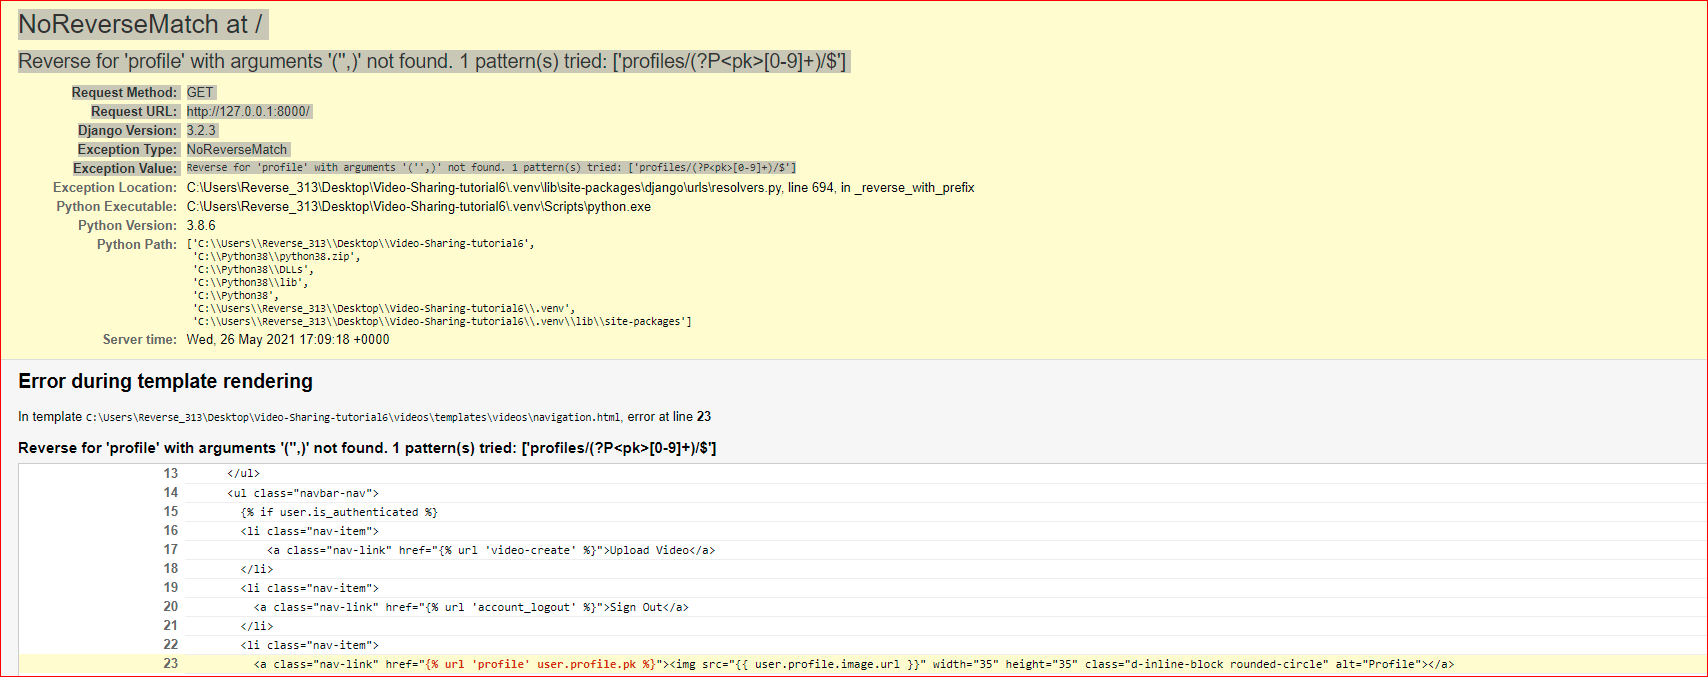Click the bold Reverse for 'profile' message above the code
This screenshot has width=1708, height=677.
tap(367, 448)
